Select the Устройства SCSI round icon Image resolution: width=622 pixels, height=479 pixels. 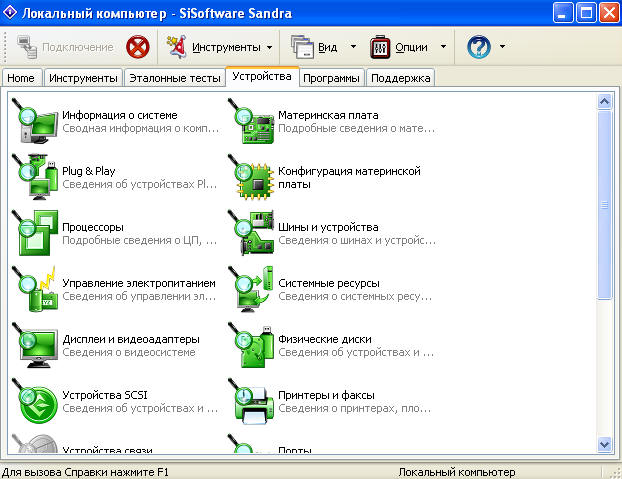(35, 400)
